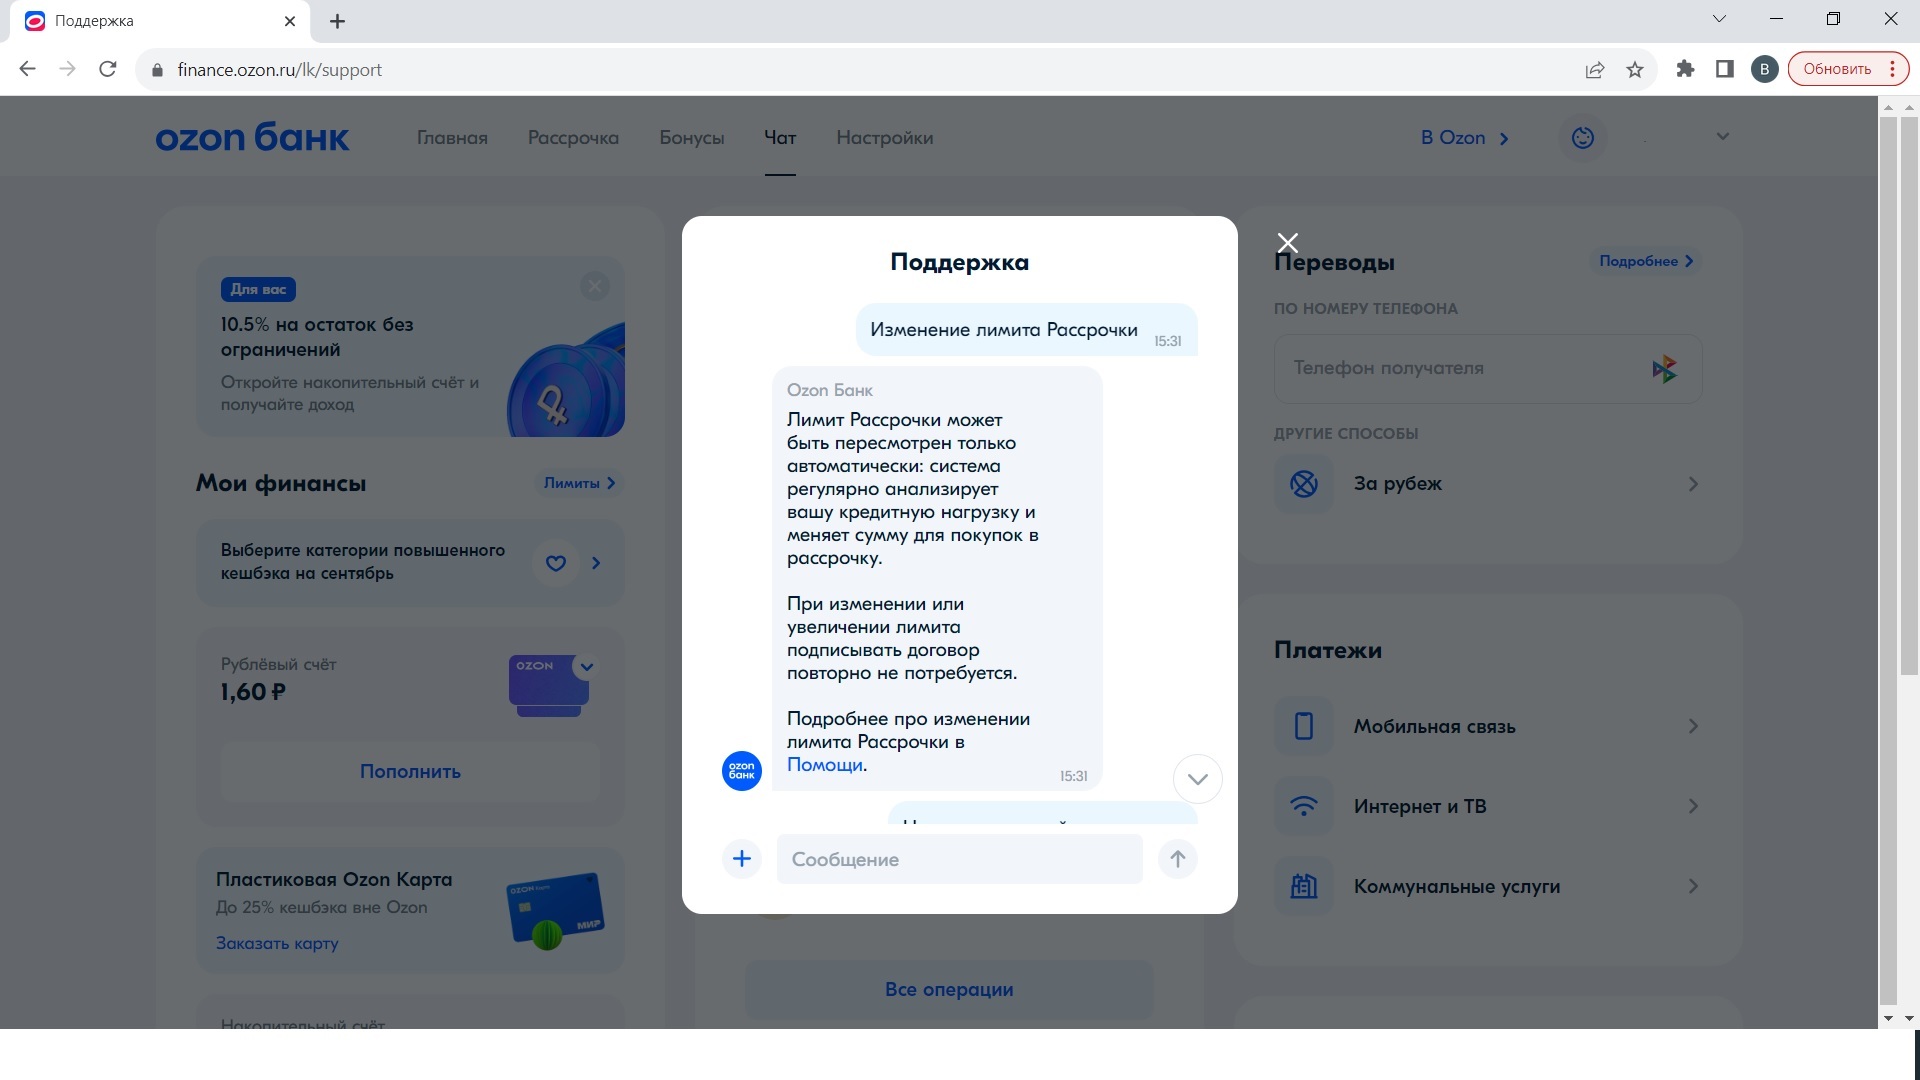Click the Ozon Банк avatar in chat
1920x1080 pixels.
[x=741, y=771]
